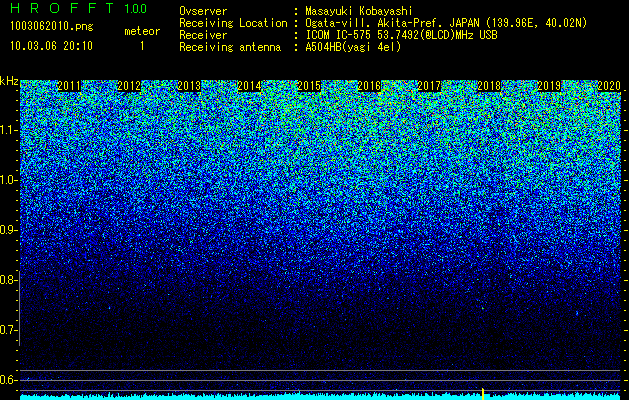Click the 2013 time marker

(189, 86)
